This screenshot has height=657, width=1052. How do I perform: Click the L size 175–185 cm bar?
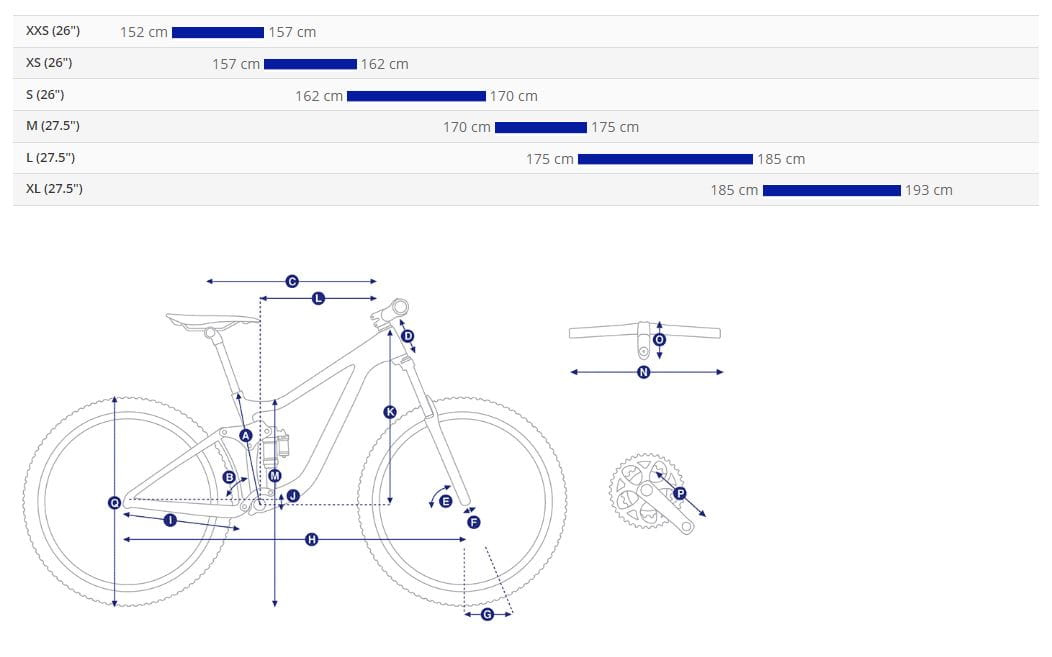[665, 158]
